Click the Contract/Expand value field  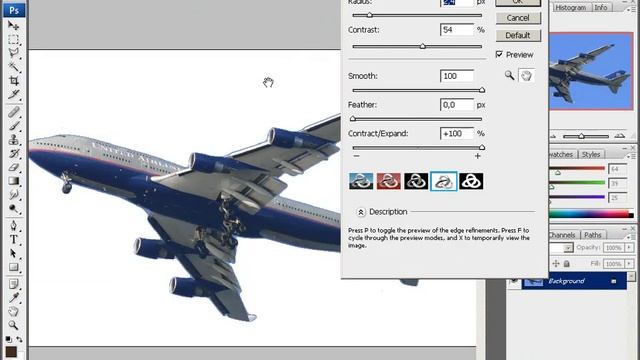[457, 133]
